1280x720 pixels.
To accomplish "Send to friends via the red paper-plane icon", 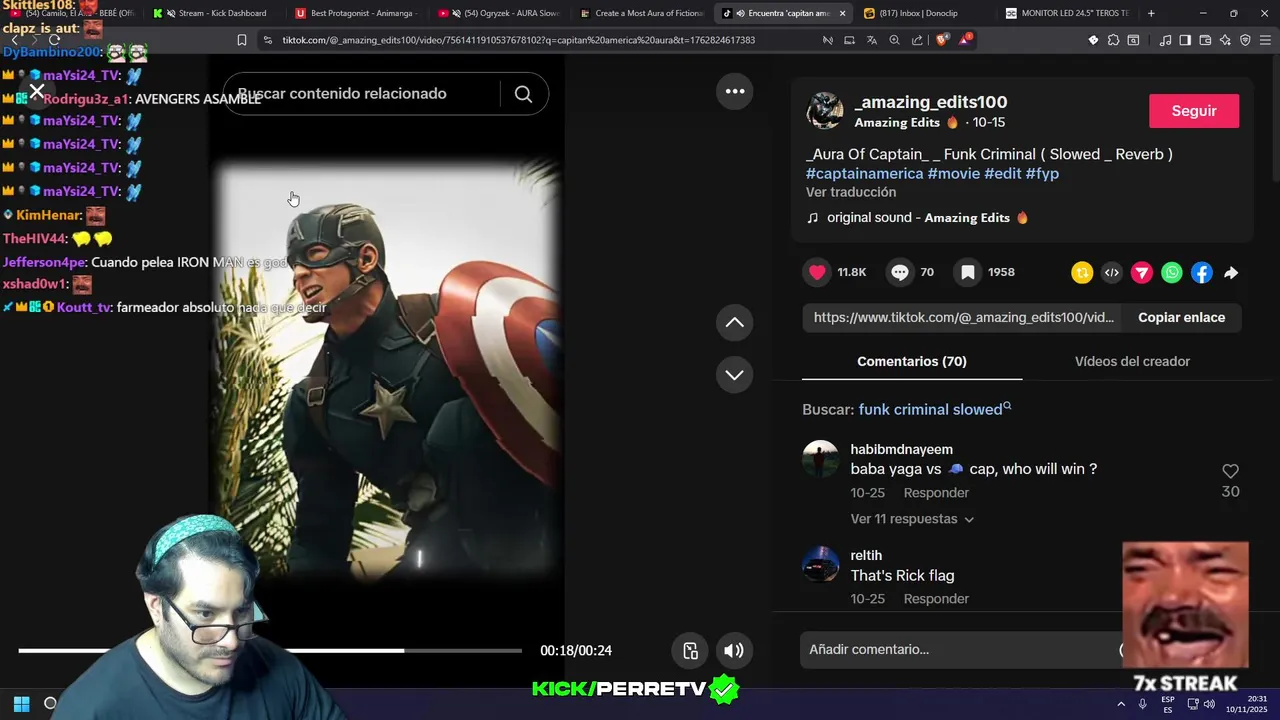I will (x=1142, y=273).
